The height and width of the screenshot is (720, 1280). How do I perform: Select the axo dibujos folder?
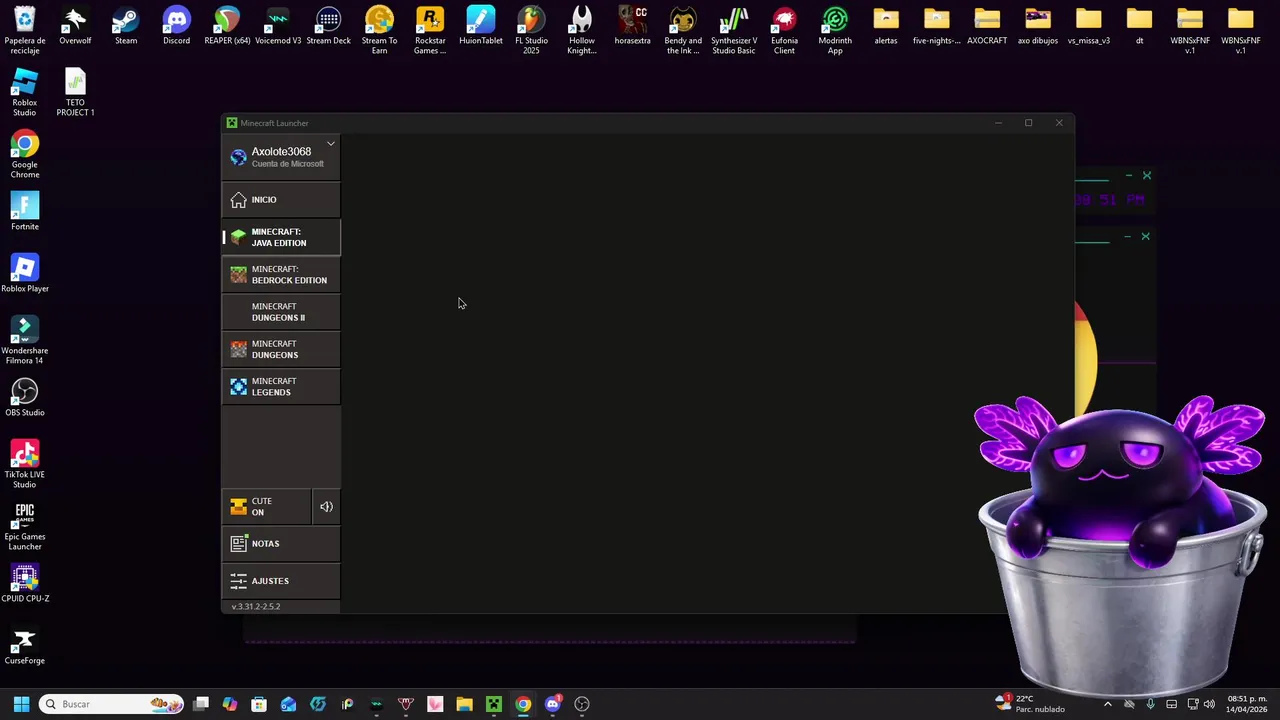click(1038, 27)
